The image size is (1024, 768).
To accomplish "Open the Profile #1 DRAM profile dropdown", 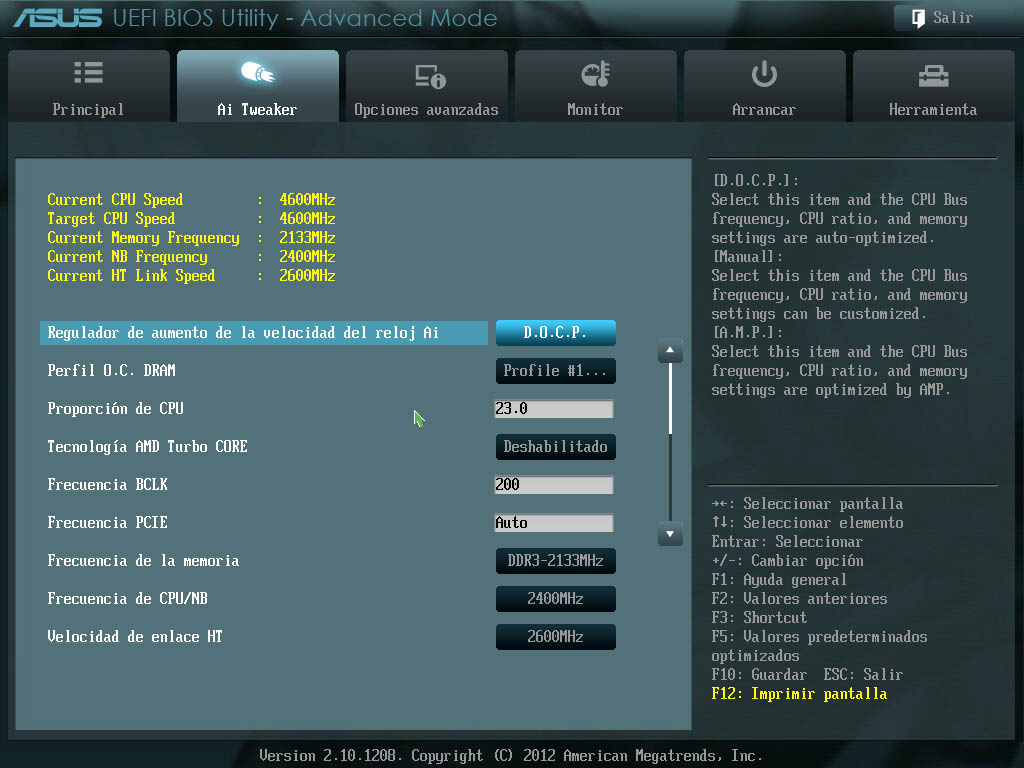I will coord(556,371).
